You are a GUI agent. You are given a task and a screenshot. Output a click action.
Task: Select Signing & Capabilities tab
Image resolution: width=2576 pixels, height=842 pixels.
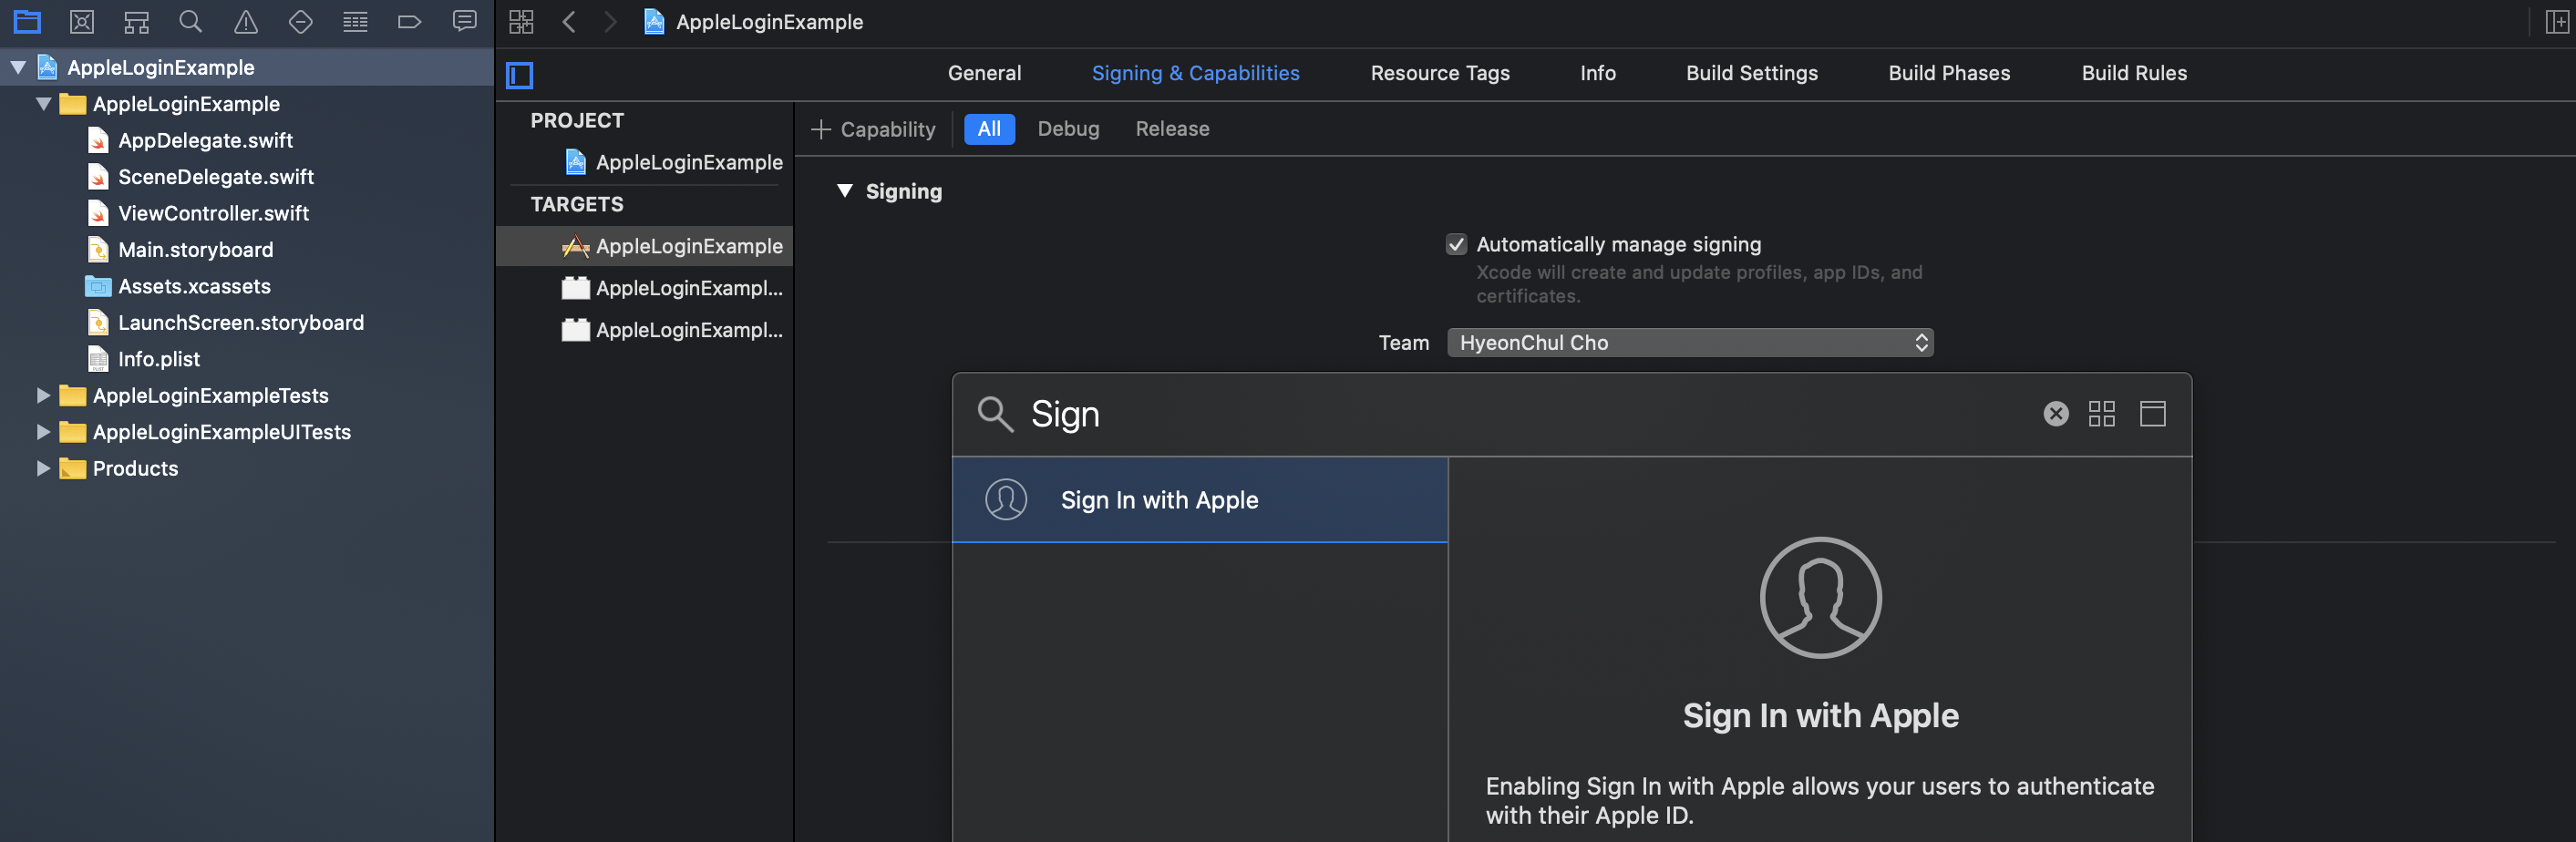[1195, 73]
